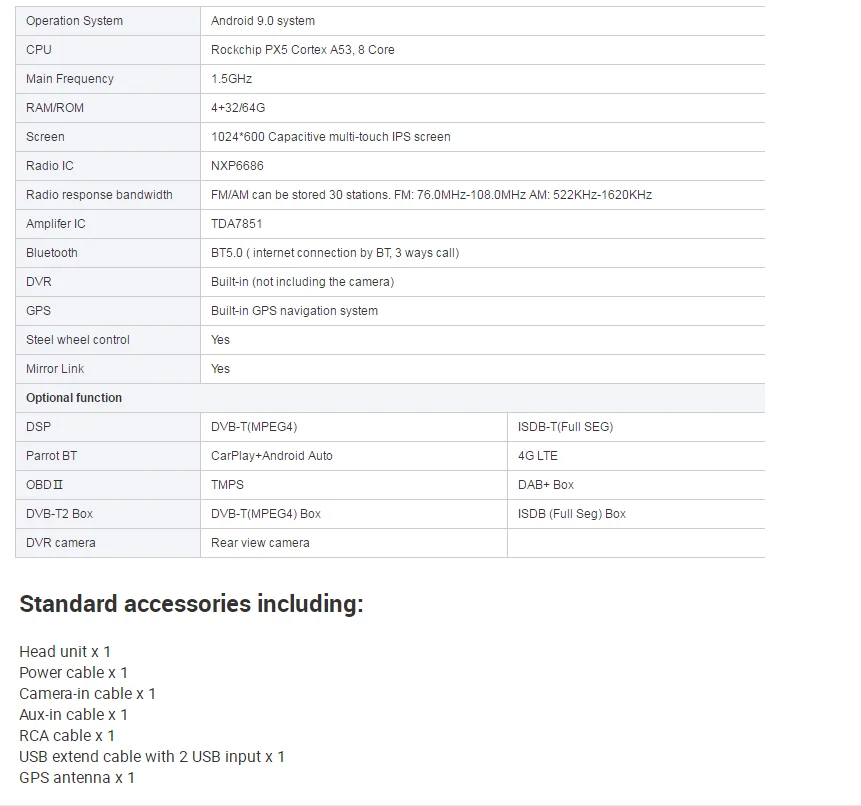Select the 'ISDB (Full Seg) Box' cell
Viewport: 861px width, 806px height.
(572, 514)
